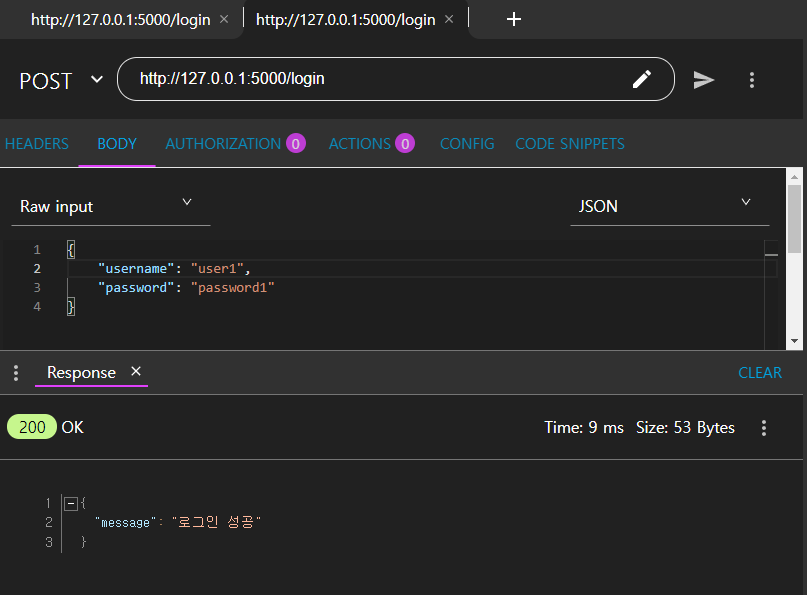Image resolution: width=807 pixels, height=595 pixels.
Task: Open the request options three-dot menu
Action: pyautogui.click(x=752, y=80)
